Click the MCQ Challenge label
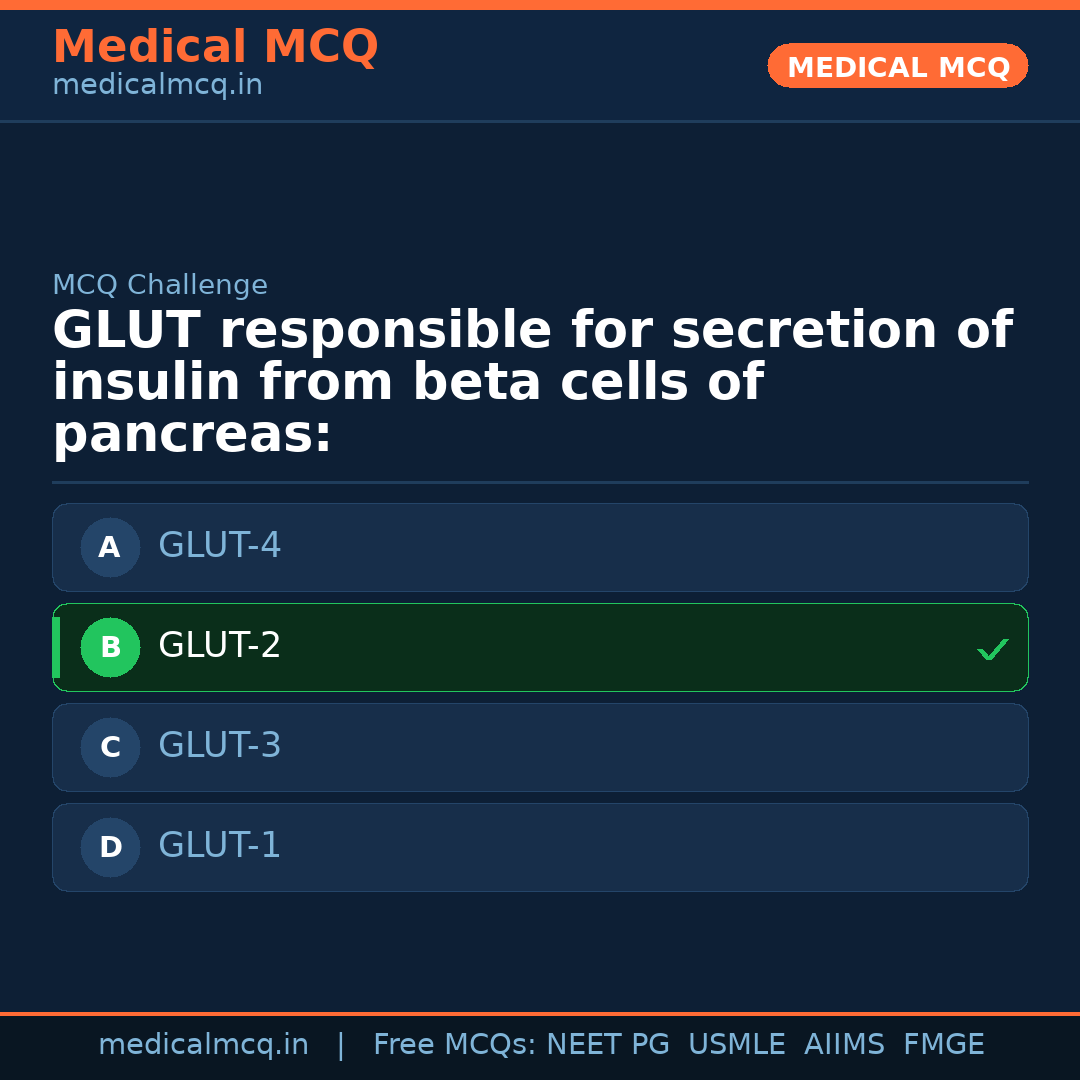The height and width of the screenshot is (1080, 1080). click(160, 285)
